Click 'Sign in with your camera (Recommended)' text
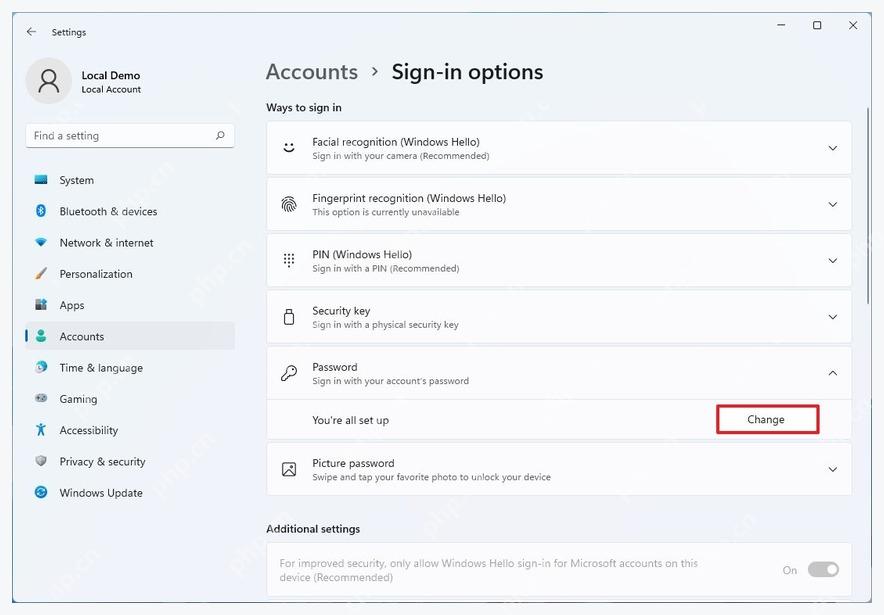 pos(400,156)
